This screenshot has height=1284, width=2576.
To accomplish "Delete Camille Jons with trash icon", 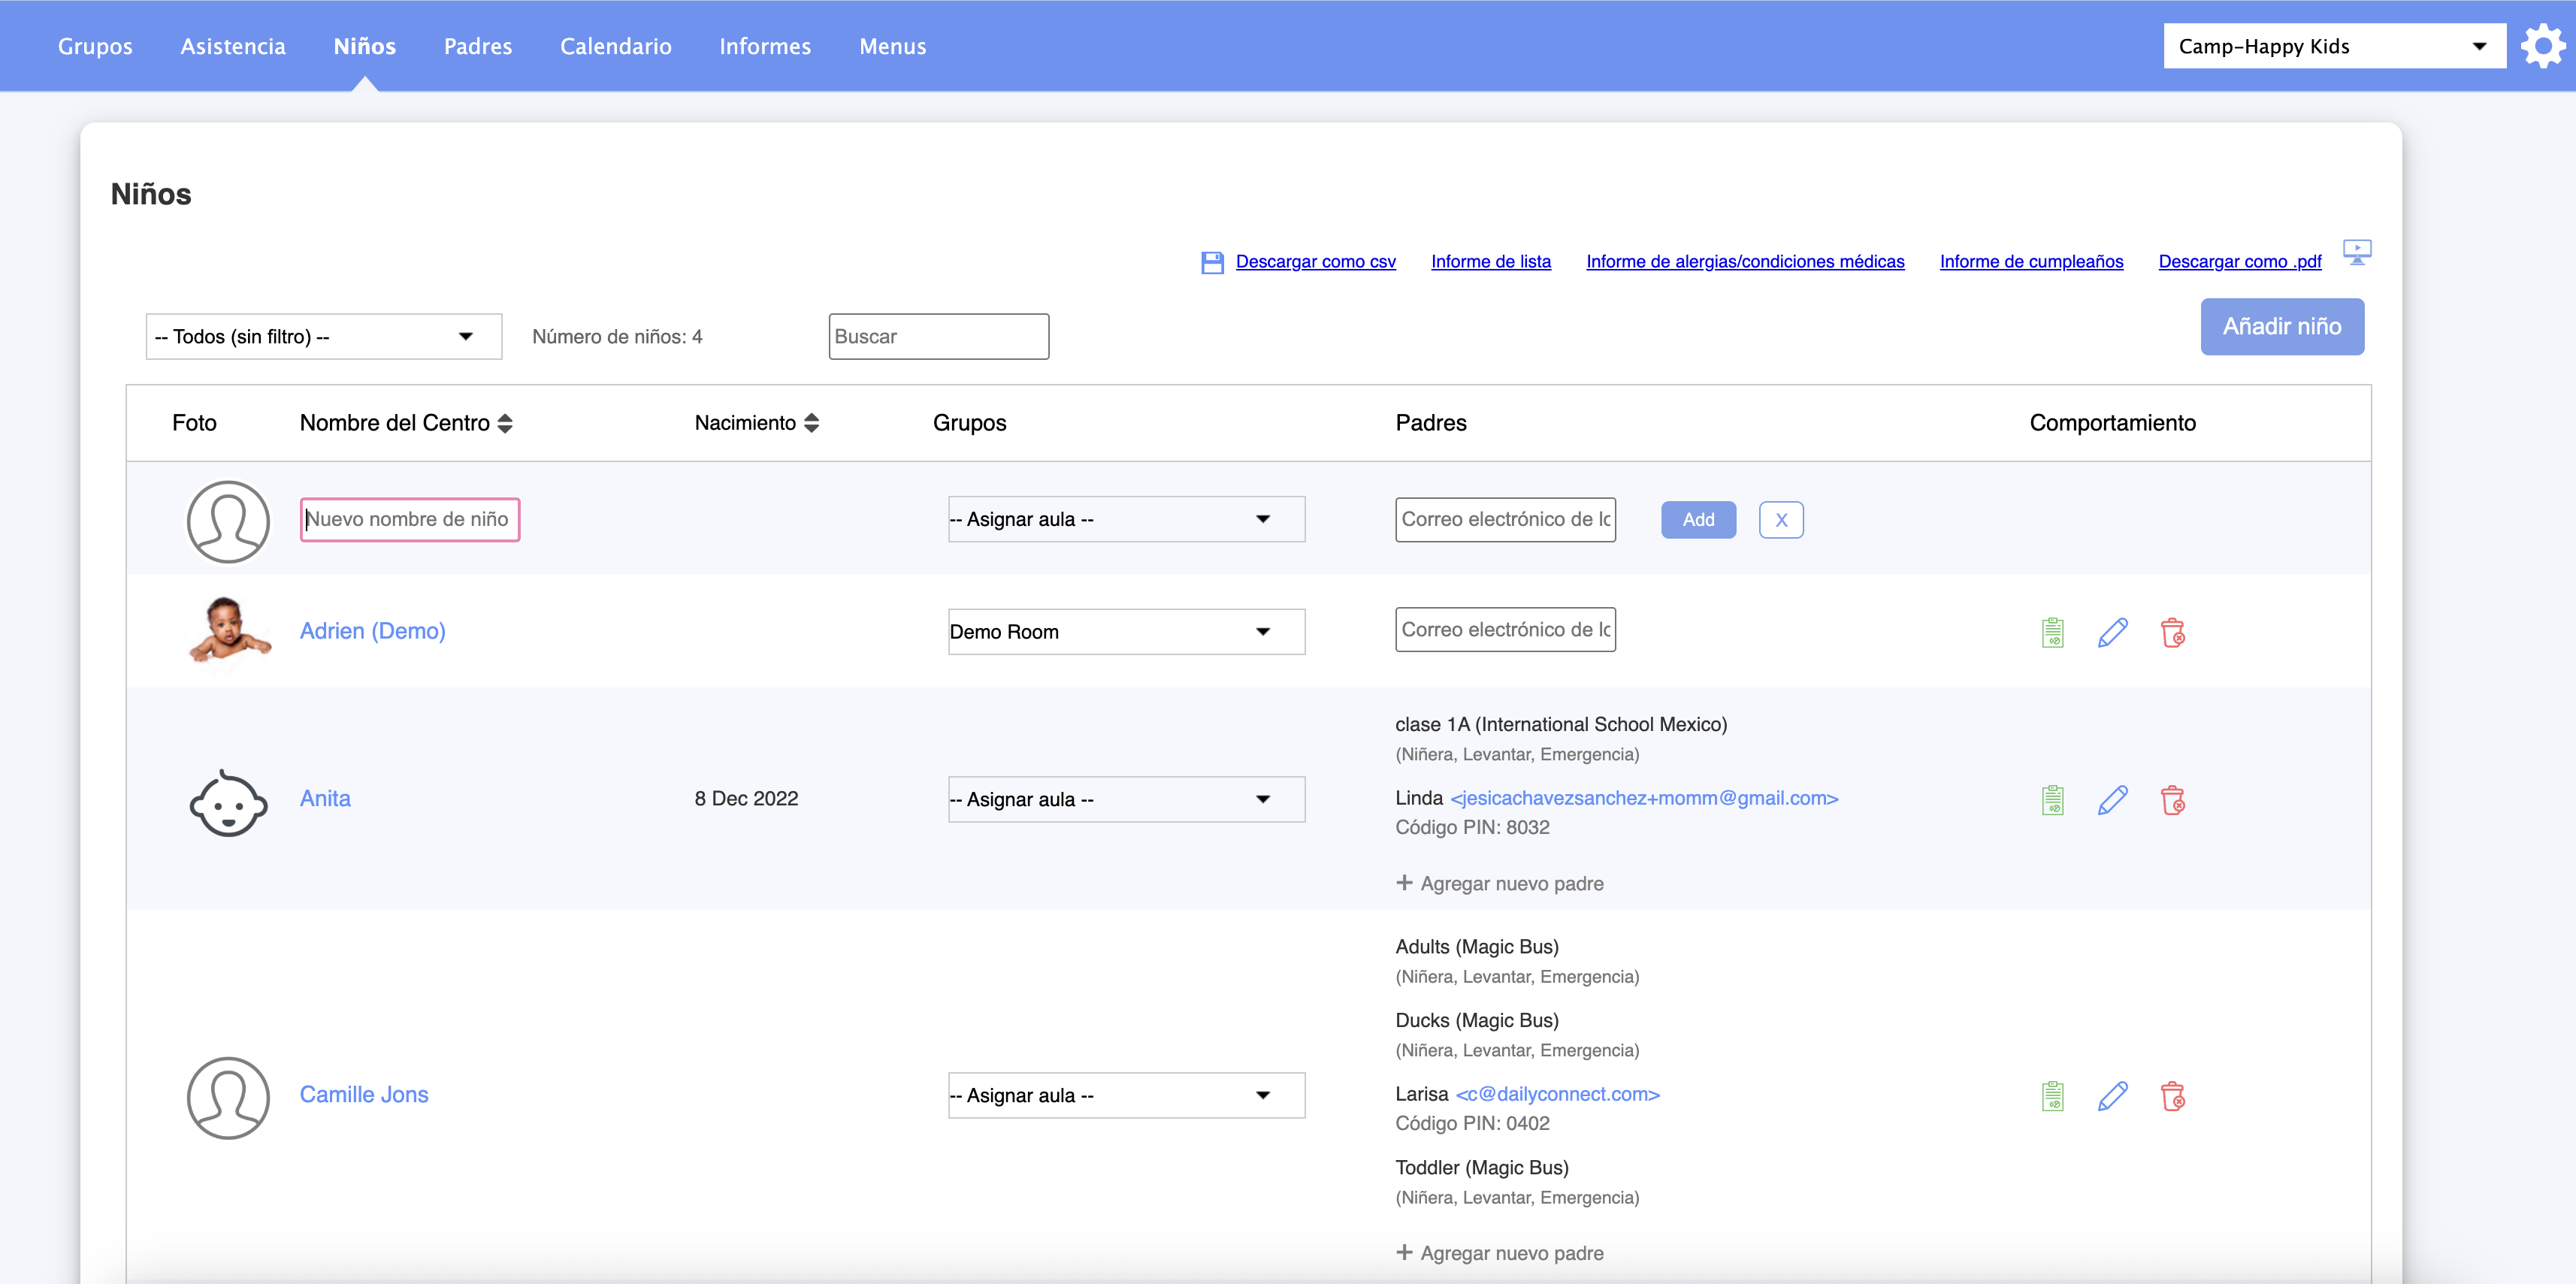I will [x=2172, y=1096].
